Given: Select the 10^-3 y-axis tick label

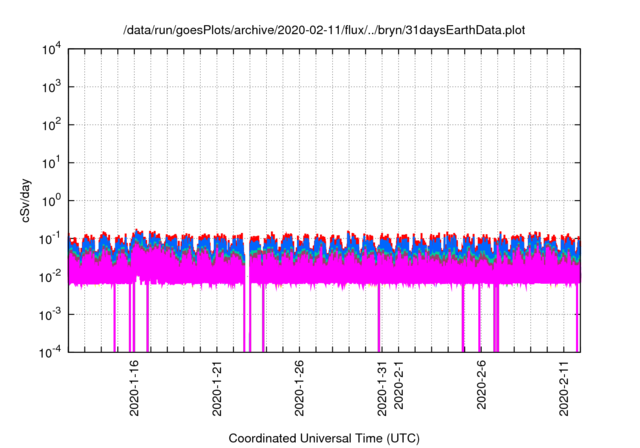Looking at the screenshot, I should pyautogui.click(x=50, y=315).
